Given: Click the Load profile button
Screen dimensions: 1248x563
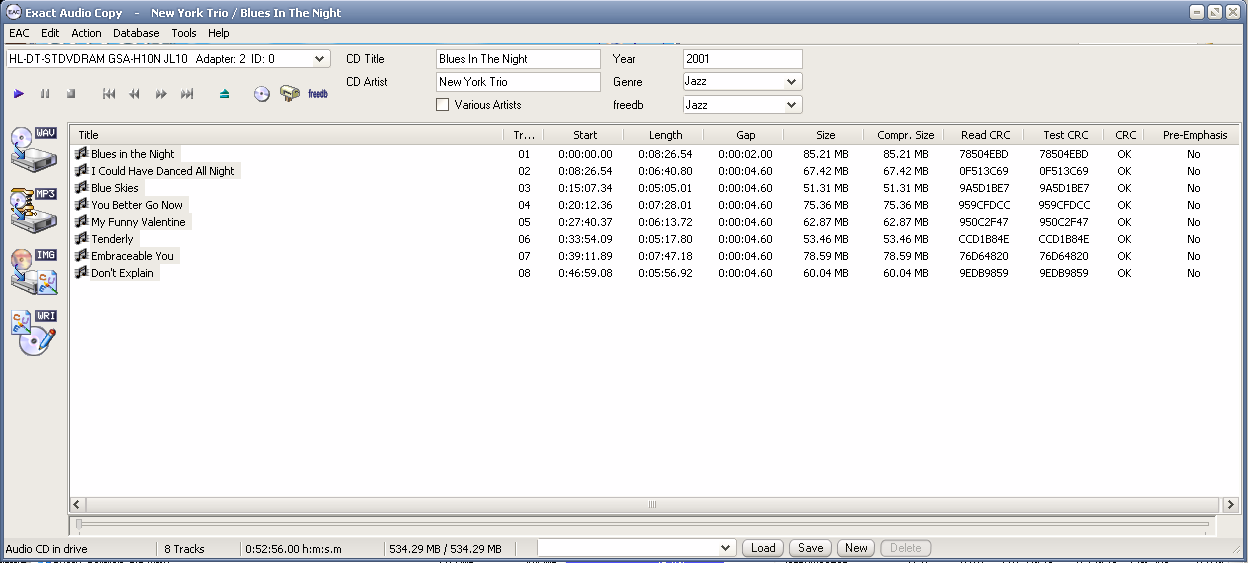Looking at the screenshot, I should click(763, 548).
